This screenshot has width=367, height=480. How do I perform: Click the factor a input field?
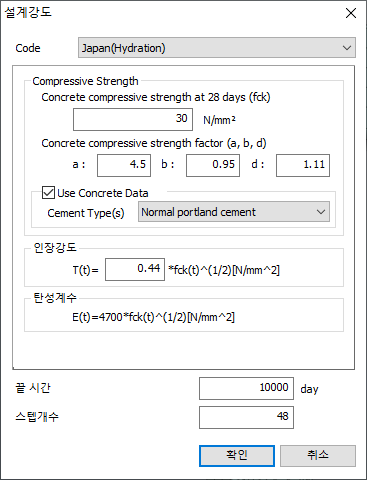[x=124, y=165]
